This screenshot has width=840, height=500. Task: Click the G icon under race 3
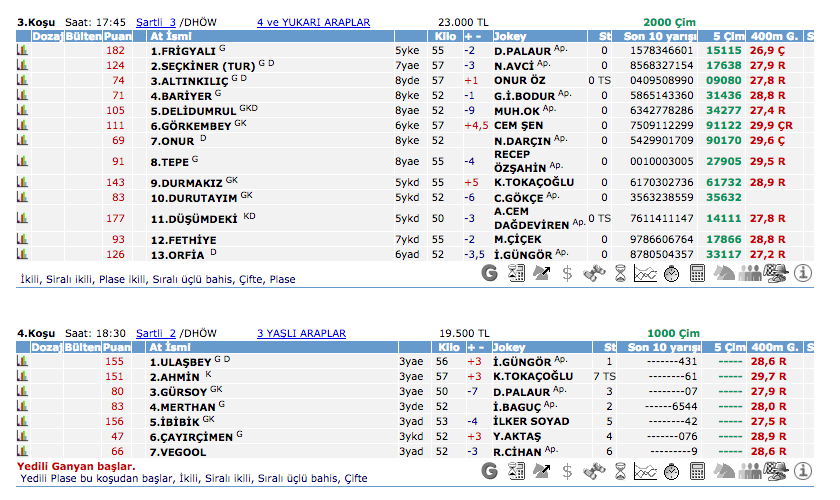[x=489, y=271]
